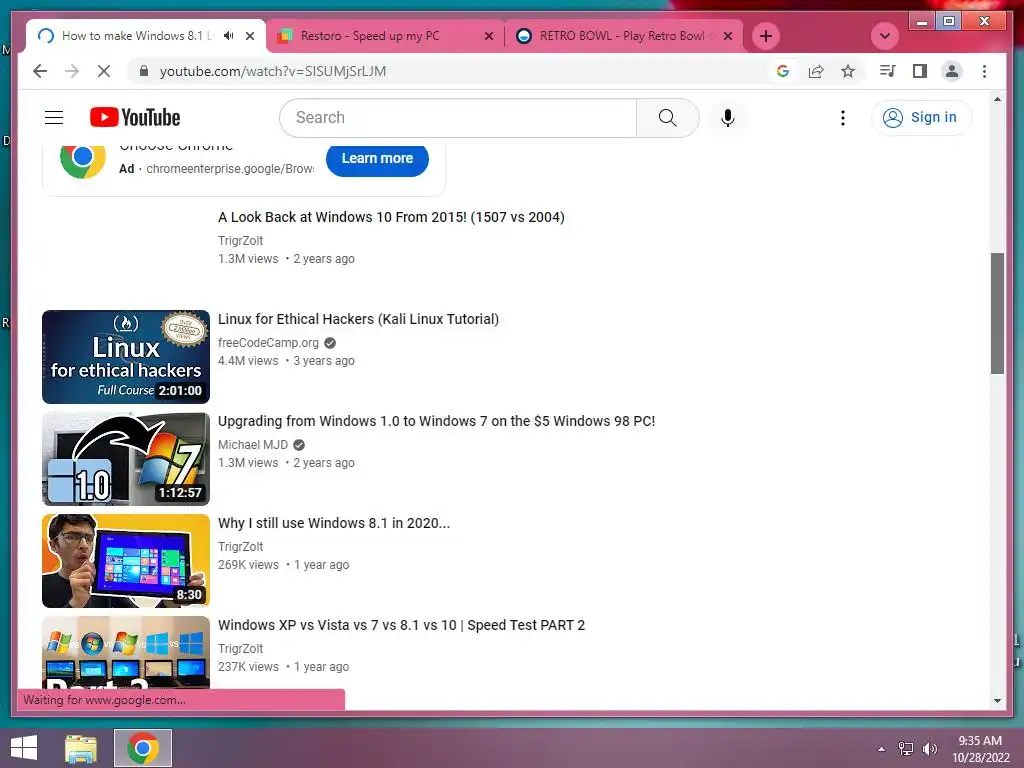
Task: Close the Restoro tab
Action: coord(488,36)
